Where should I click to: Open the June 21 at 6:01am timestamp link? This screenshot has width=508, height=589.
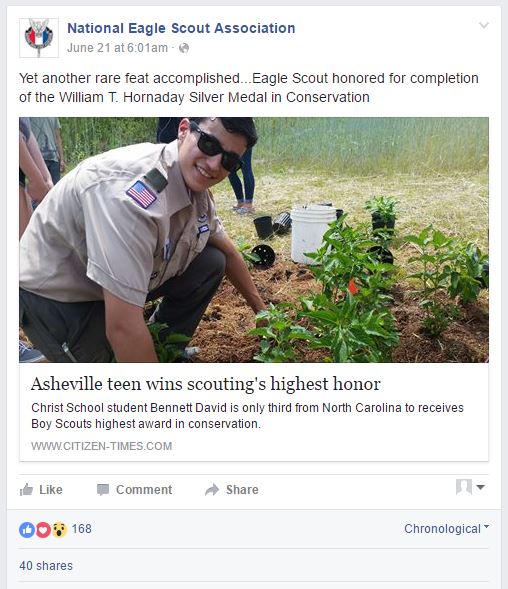[x=117, y=48]
